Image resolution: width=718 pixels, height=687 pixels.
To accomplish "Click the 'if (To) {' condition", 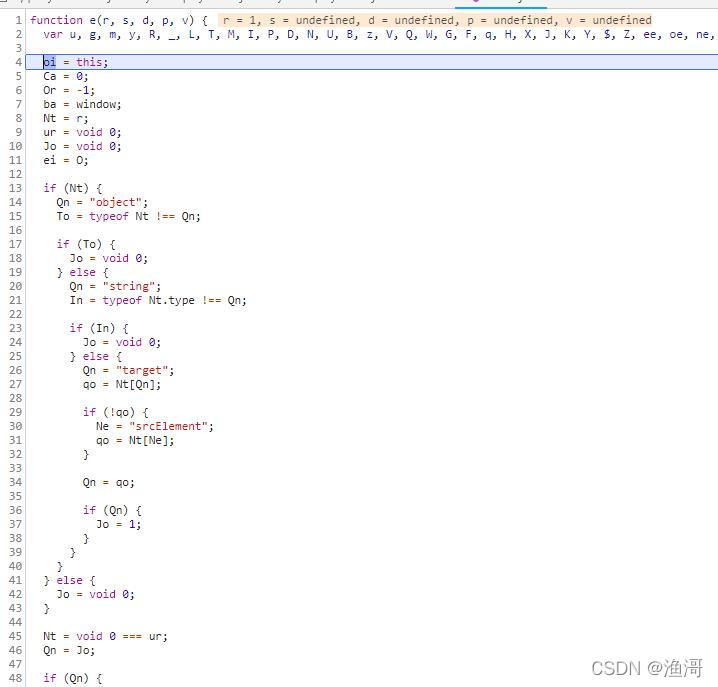I will [x=86, y=244].
